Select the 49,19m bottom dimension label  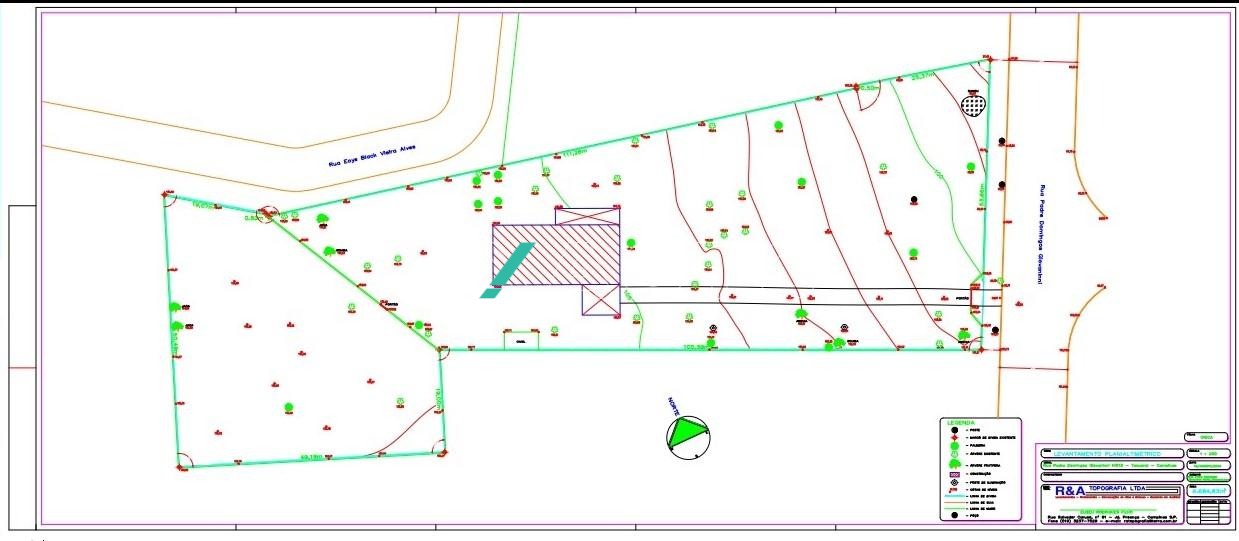314,458
